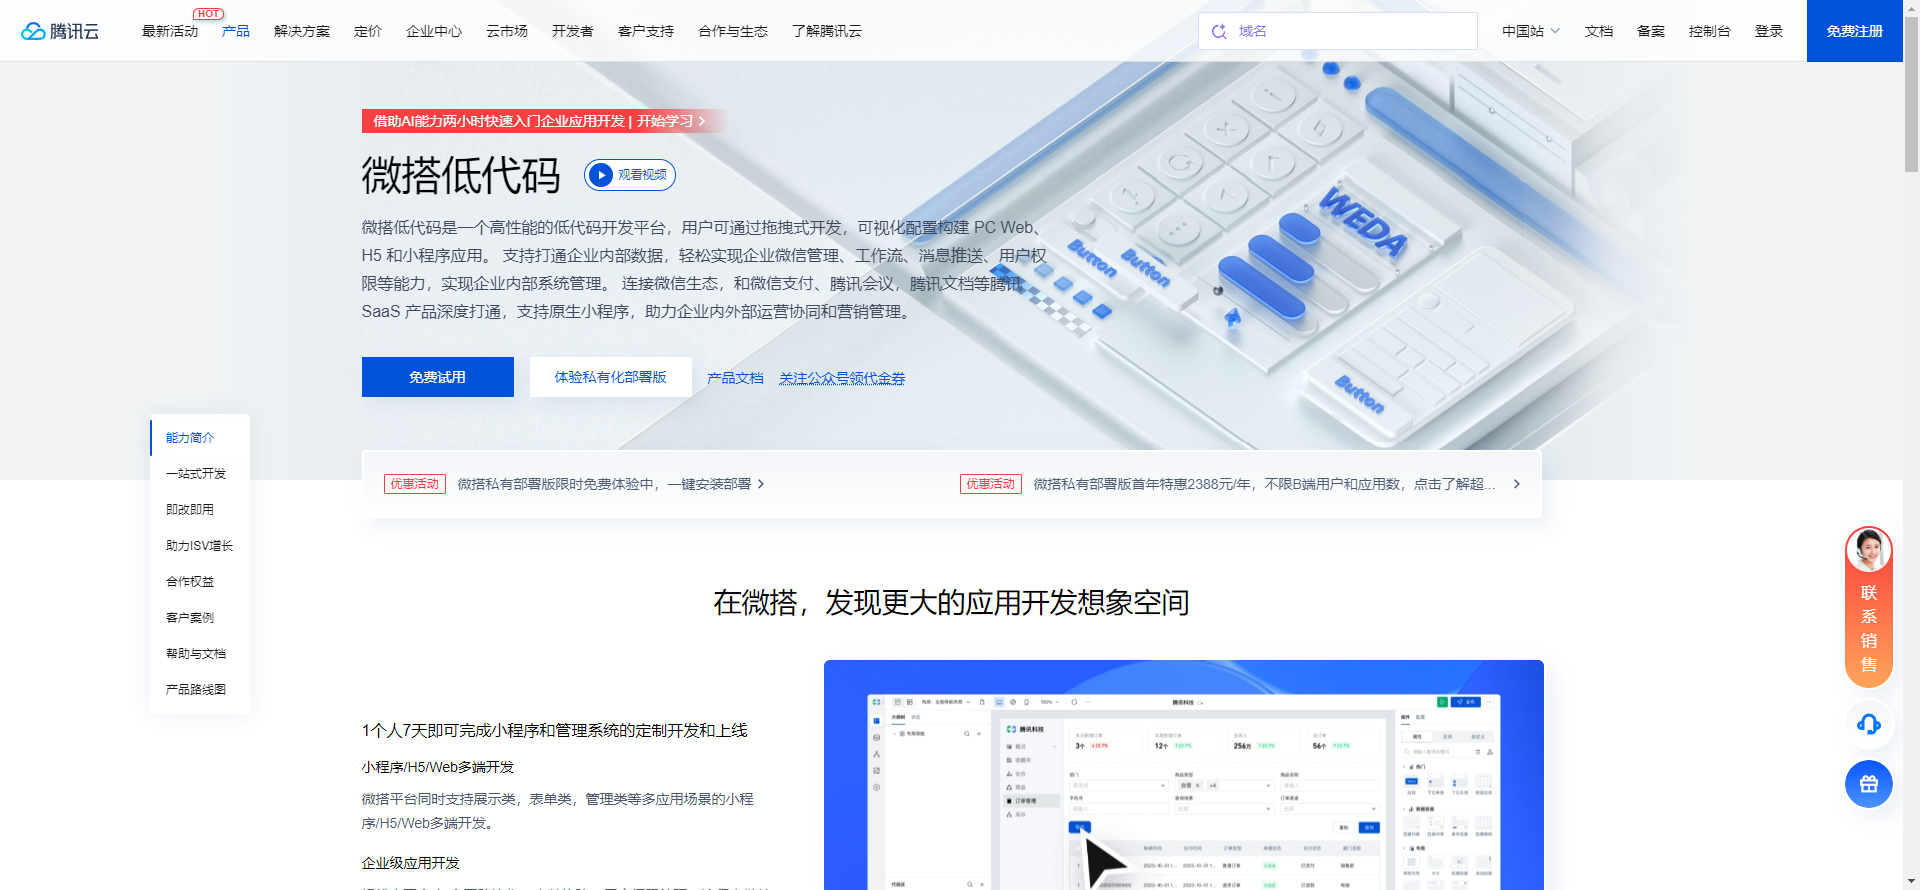Open 企业中心 menu
The image size is (1920, 890).
coord(434,31)
